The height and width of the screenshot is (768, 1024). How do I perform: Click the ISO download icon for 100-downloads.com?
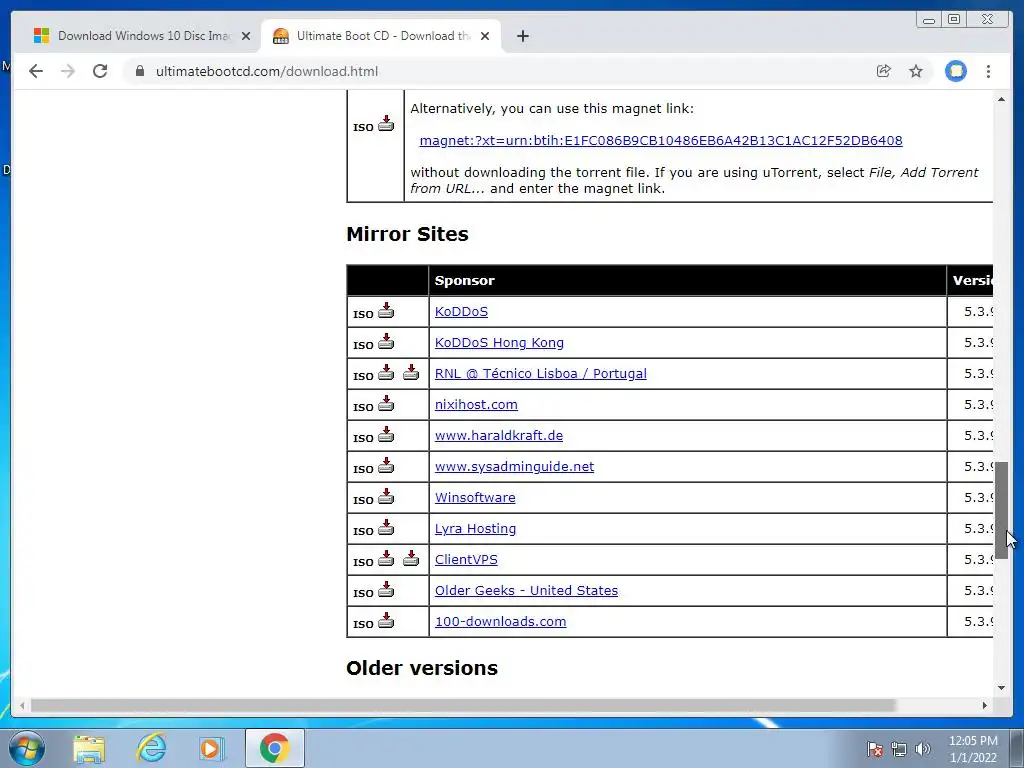386,620
